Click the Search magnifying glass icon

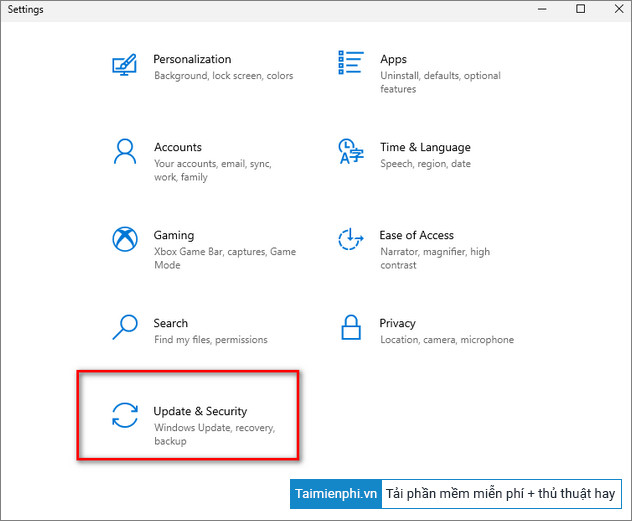point(125,327)
